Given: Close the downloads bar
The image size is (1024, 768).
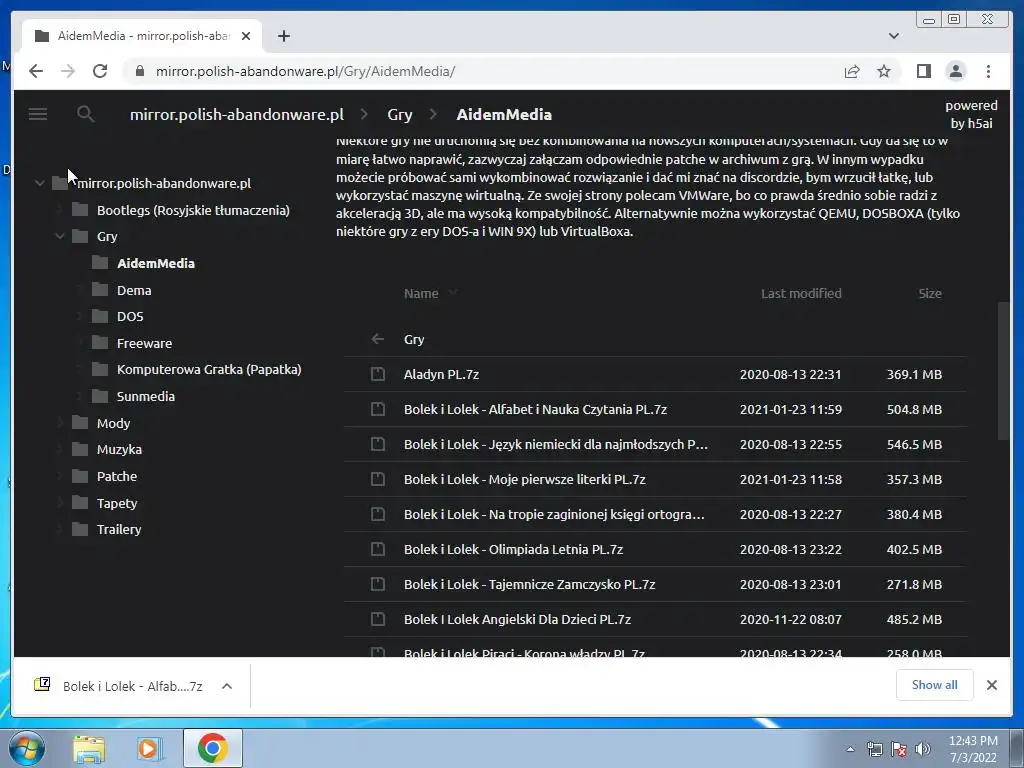Looking at the screenshot, I should coord(991,684).
